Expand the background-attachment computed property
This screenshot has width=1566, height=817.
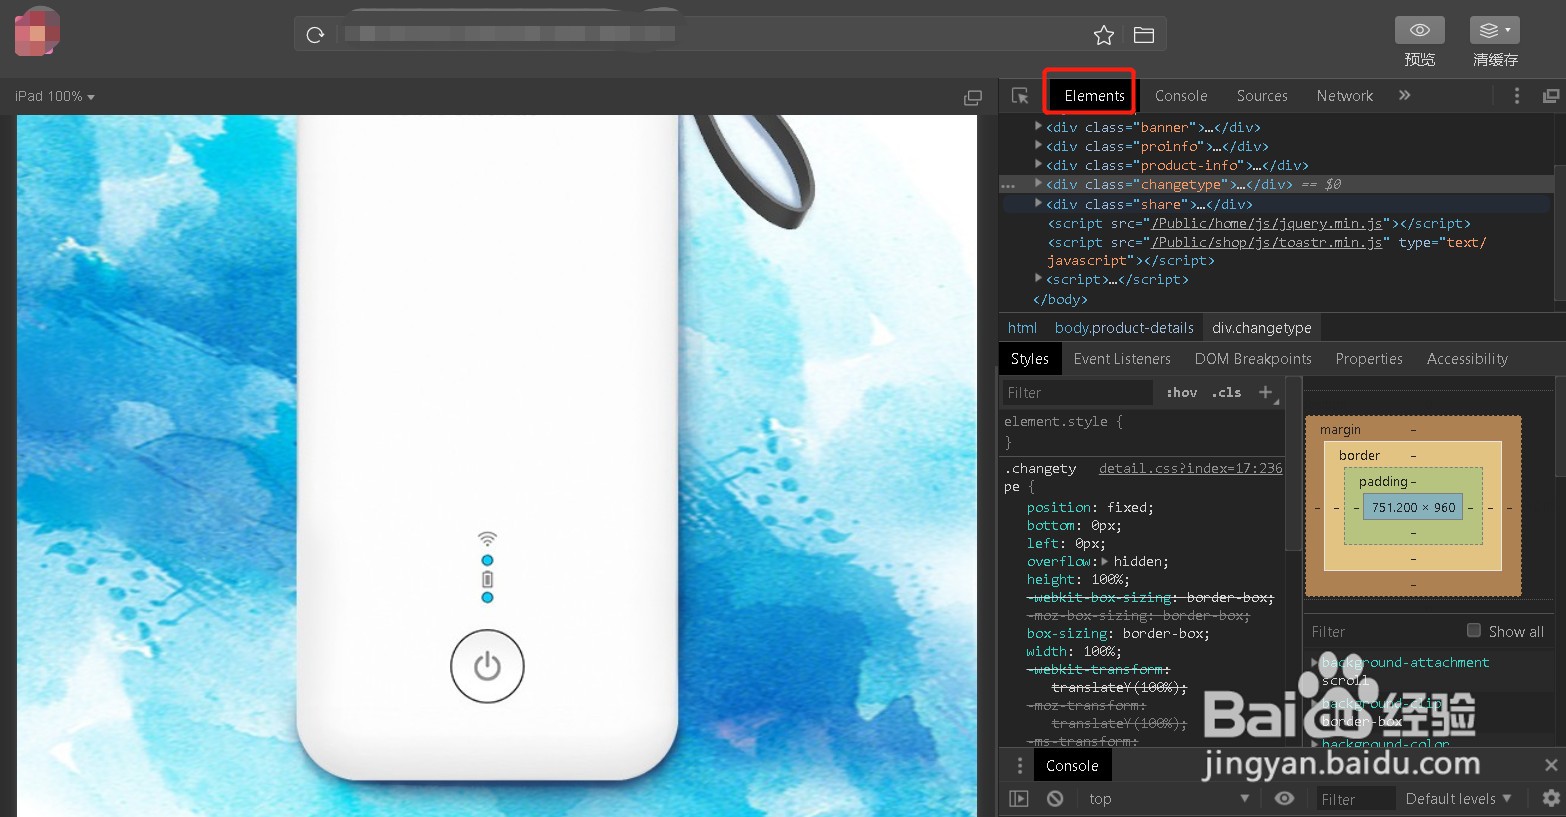pyautogui.click(x=1314, y=662)
